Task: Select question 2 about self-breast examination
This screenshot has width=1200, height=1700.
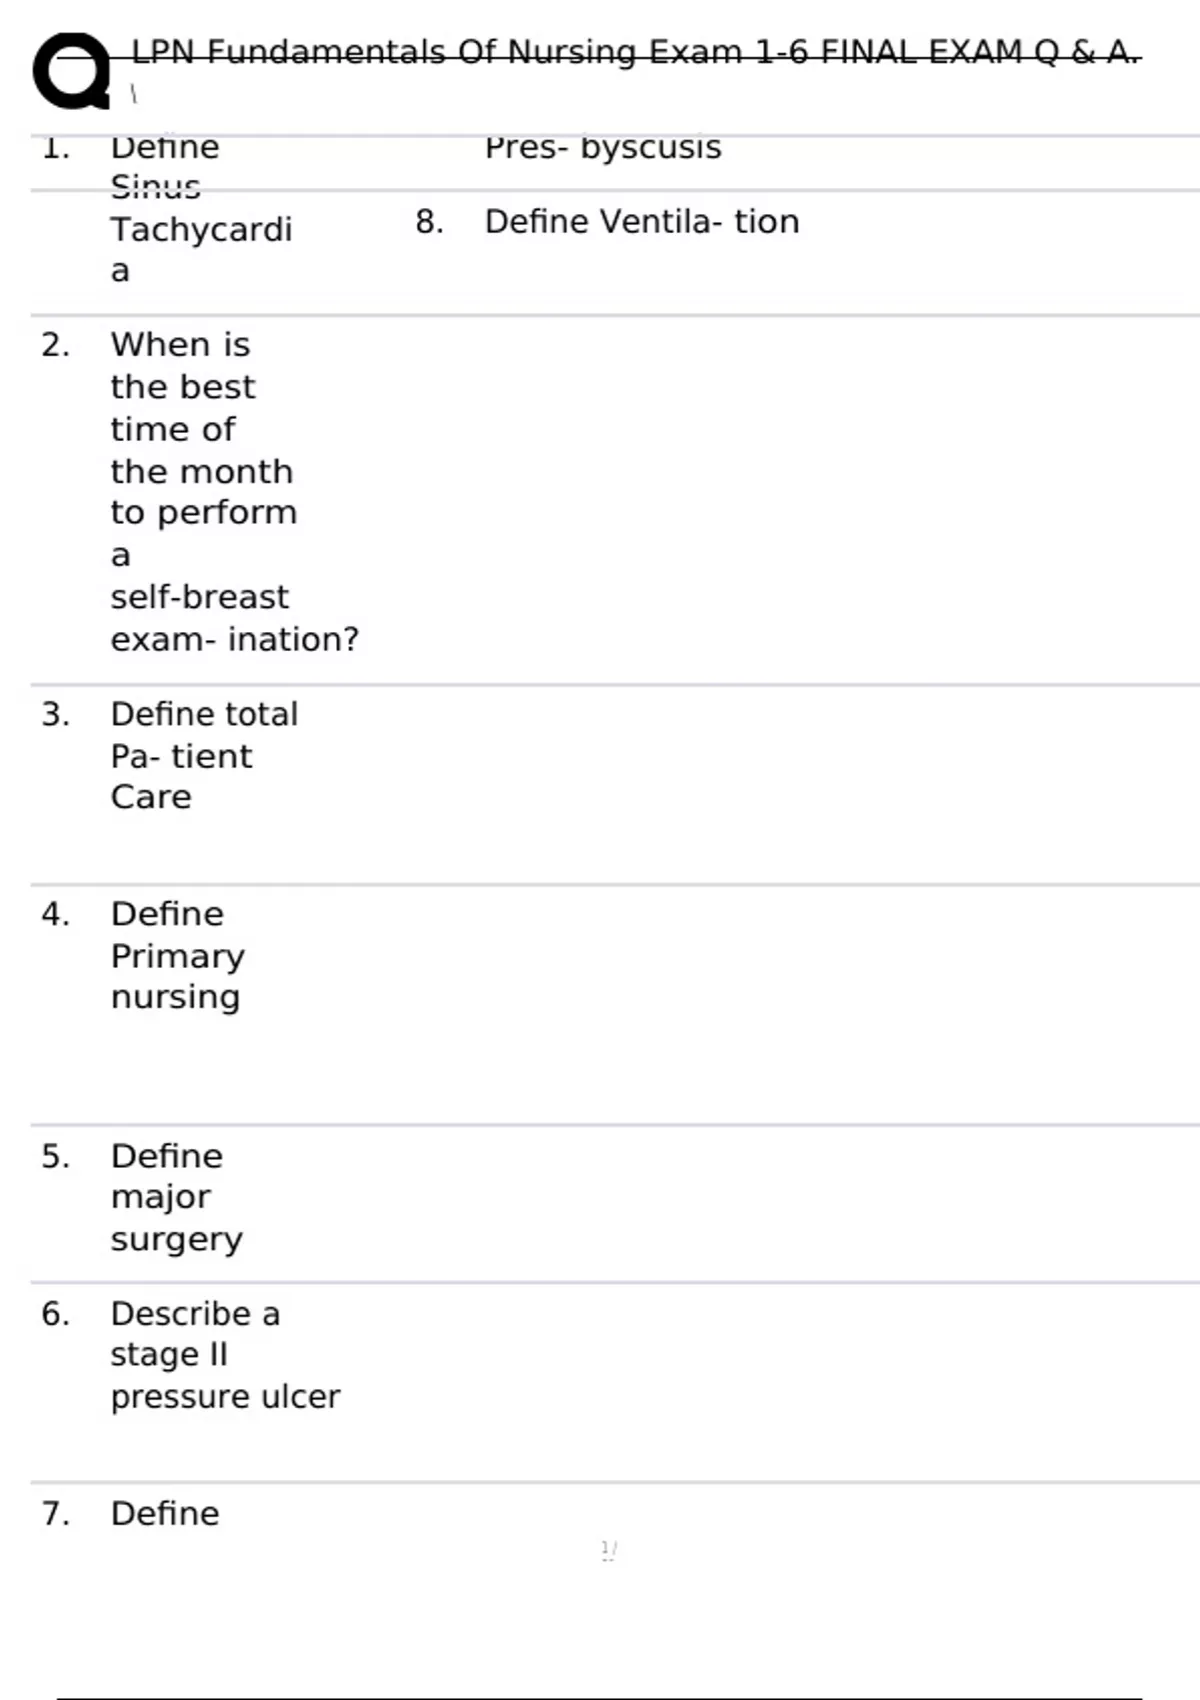Action: pyautogui.click(x=234, y=491)
